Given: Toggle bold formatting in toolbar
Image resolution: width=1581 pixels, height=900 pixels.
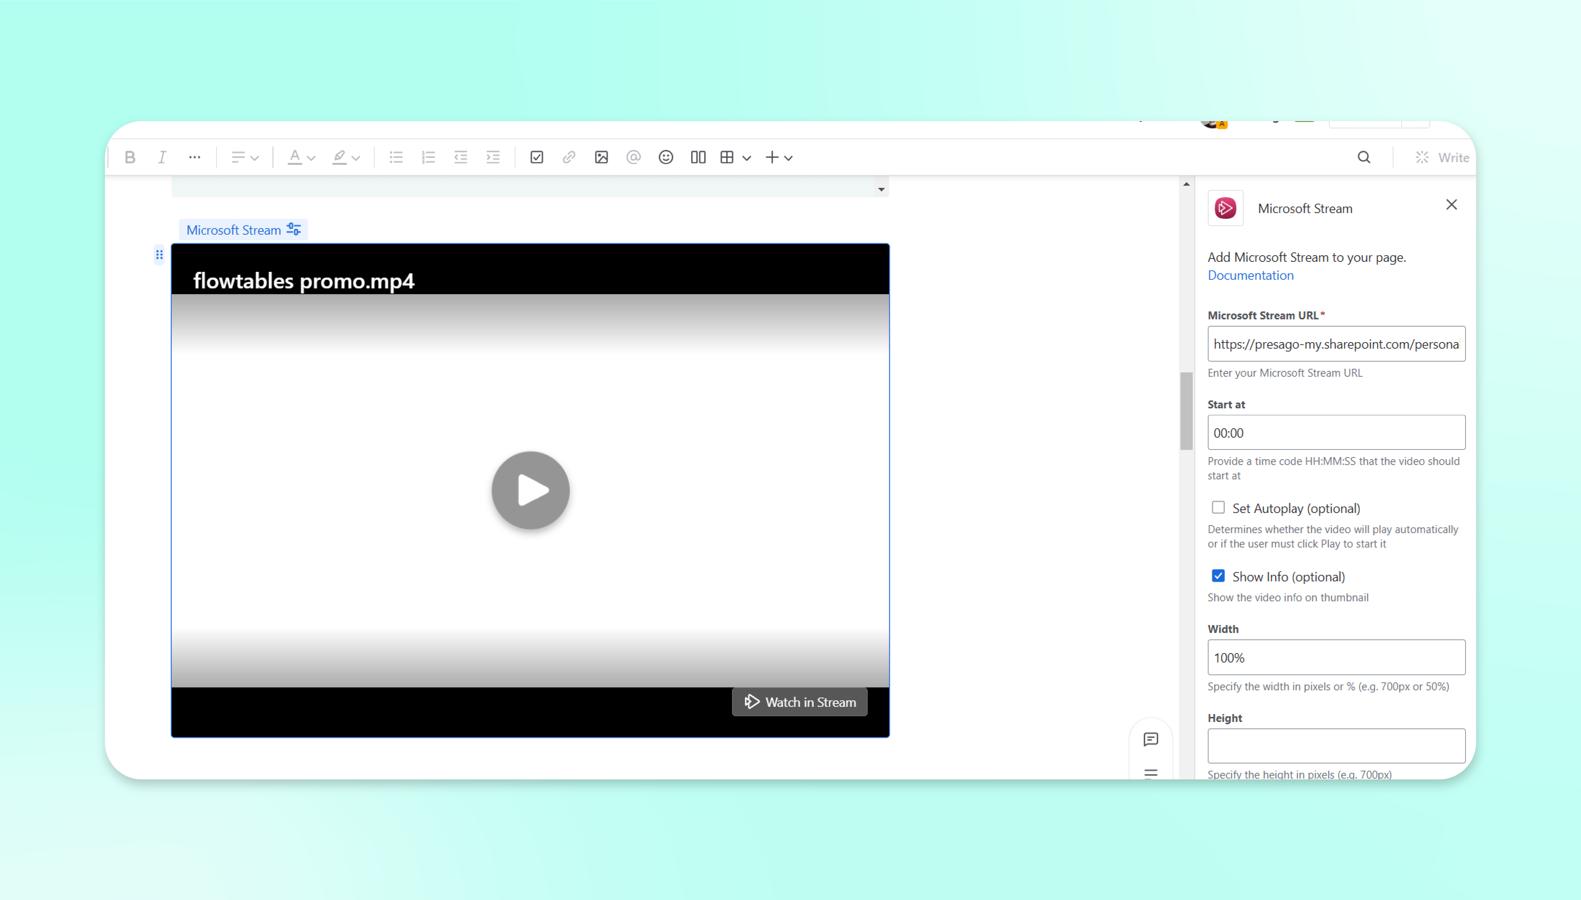Looking at the screenshot, I should (130, 157).
